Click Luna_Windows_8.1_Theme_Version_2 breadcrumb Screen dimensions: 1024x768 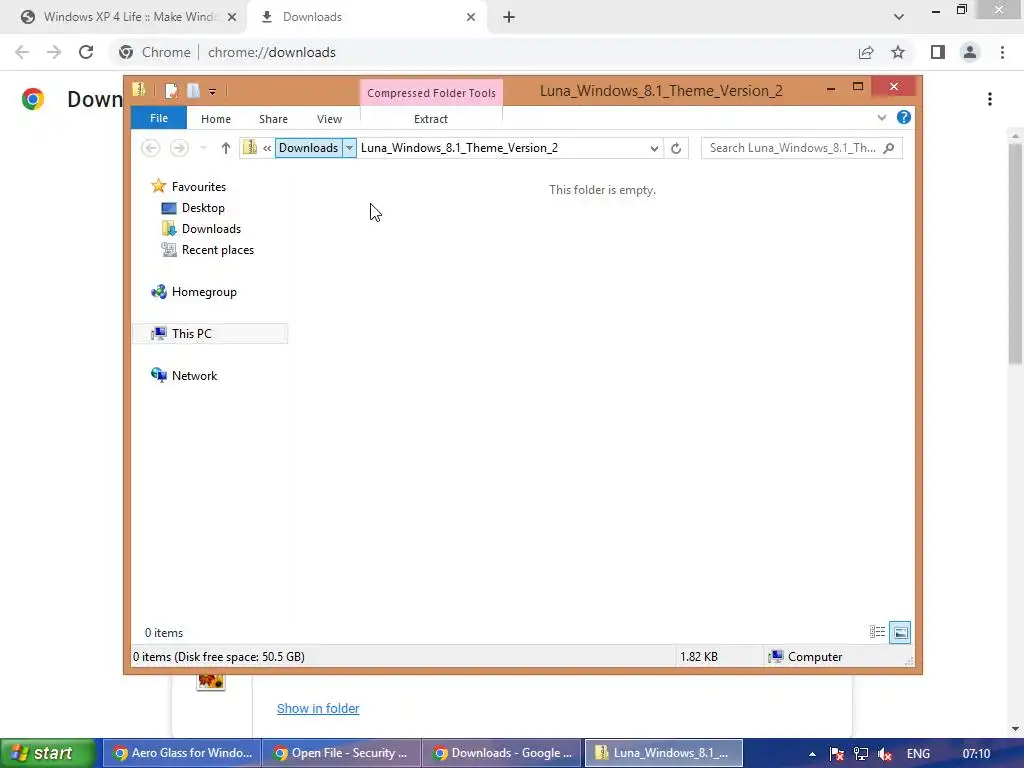(x=459, y=148)
